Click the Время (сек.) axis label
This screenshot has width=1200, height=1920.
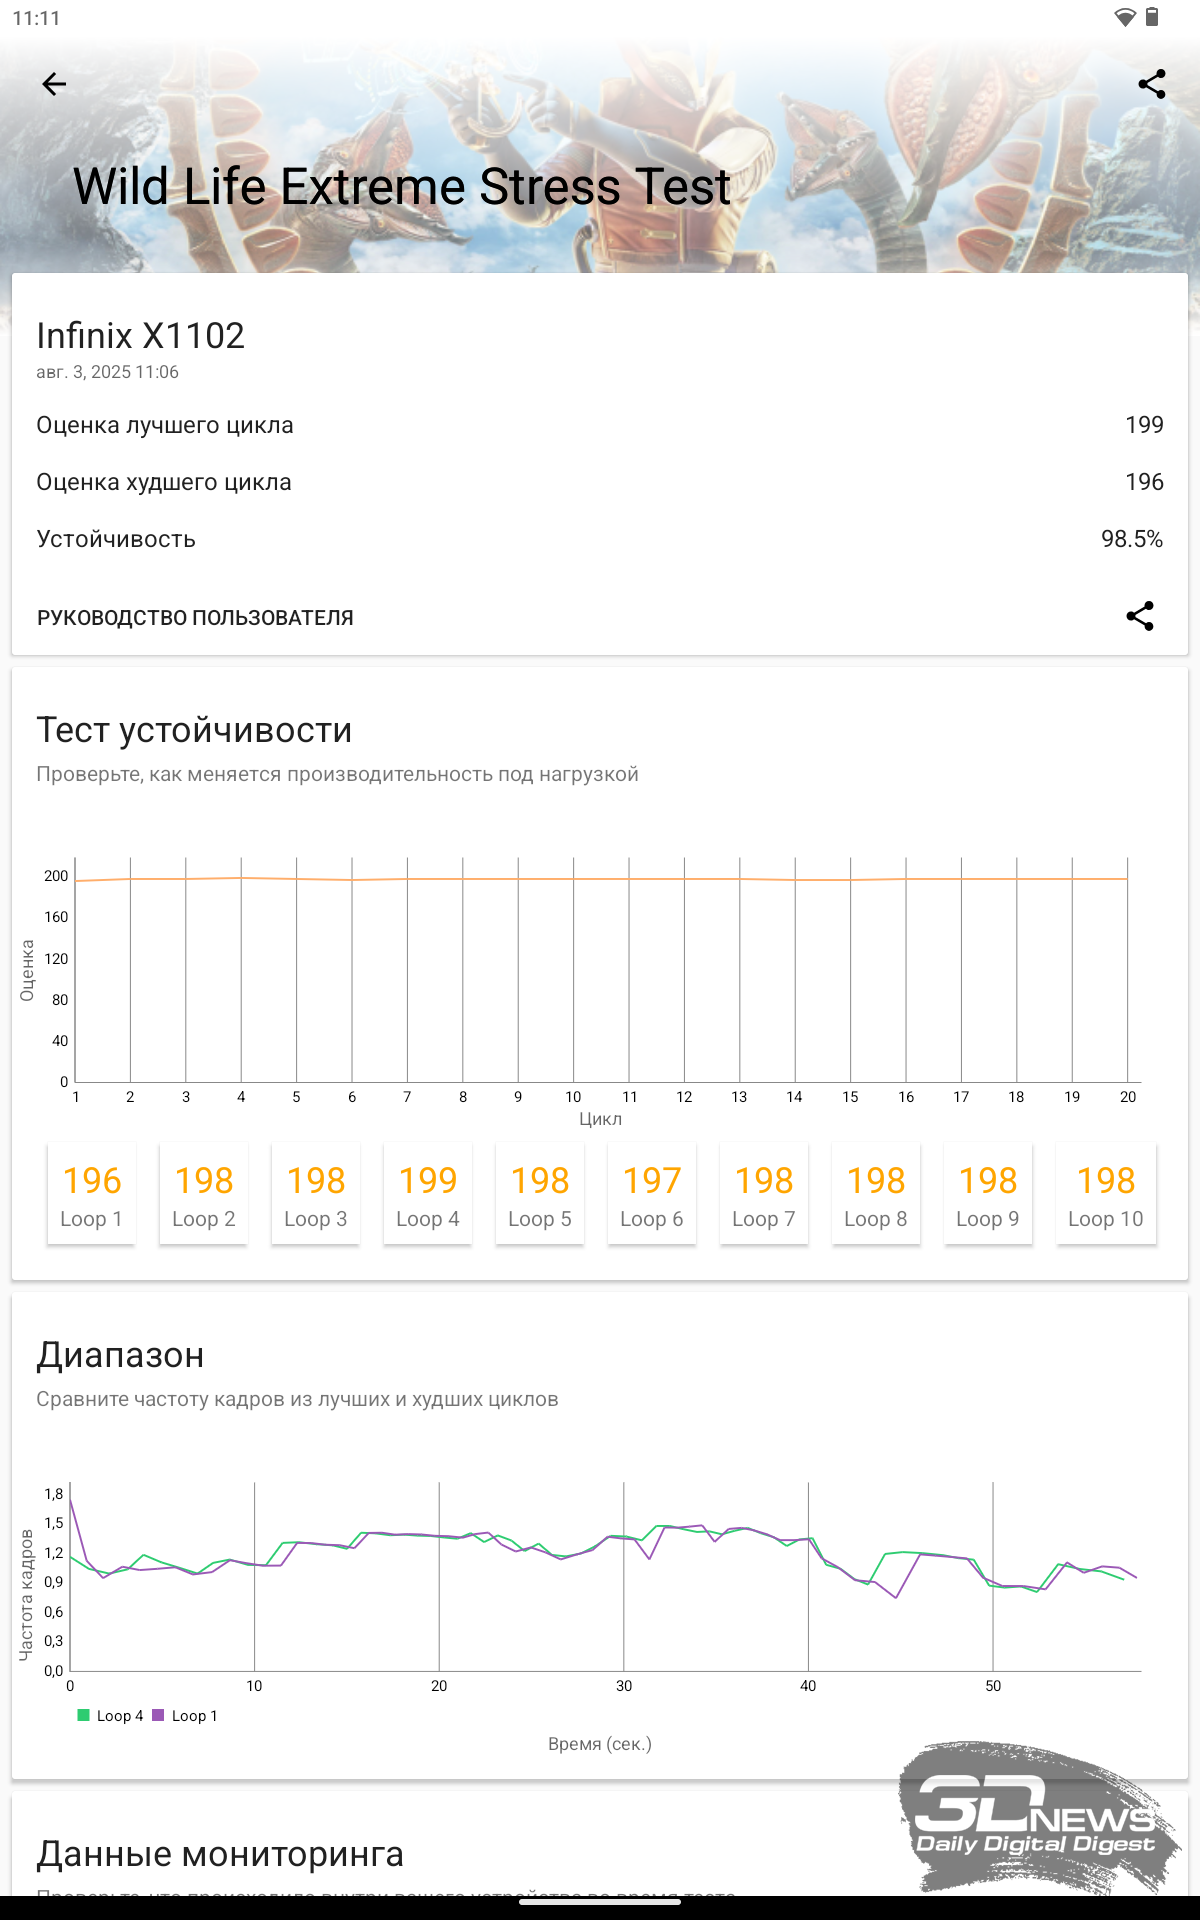tap(600, 1744)
